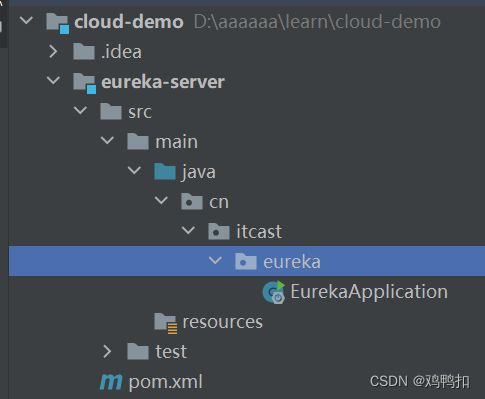Viewport: 485px width, 399px height.
Task: Open the pom.xml file
Action: [165, 383]
